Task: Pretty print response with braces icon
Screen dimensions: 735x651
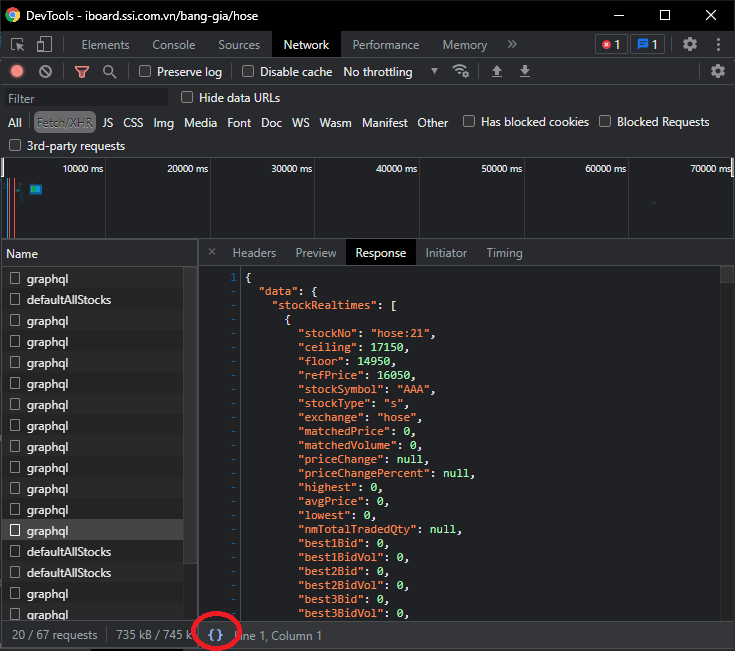Action: pos(216,635)
